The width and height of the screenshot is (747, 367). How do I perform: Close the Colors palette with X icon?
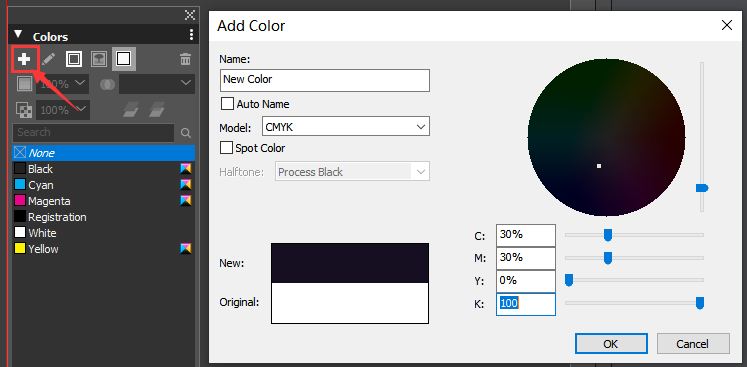pyautogui.click(x=190, y=15)
